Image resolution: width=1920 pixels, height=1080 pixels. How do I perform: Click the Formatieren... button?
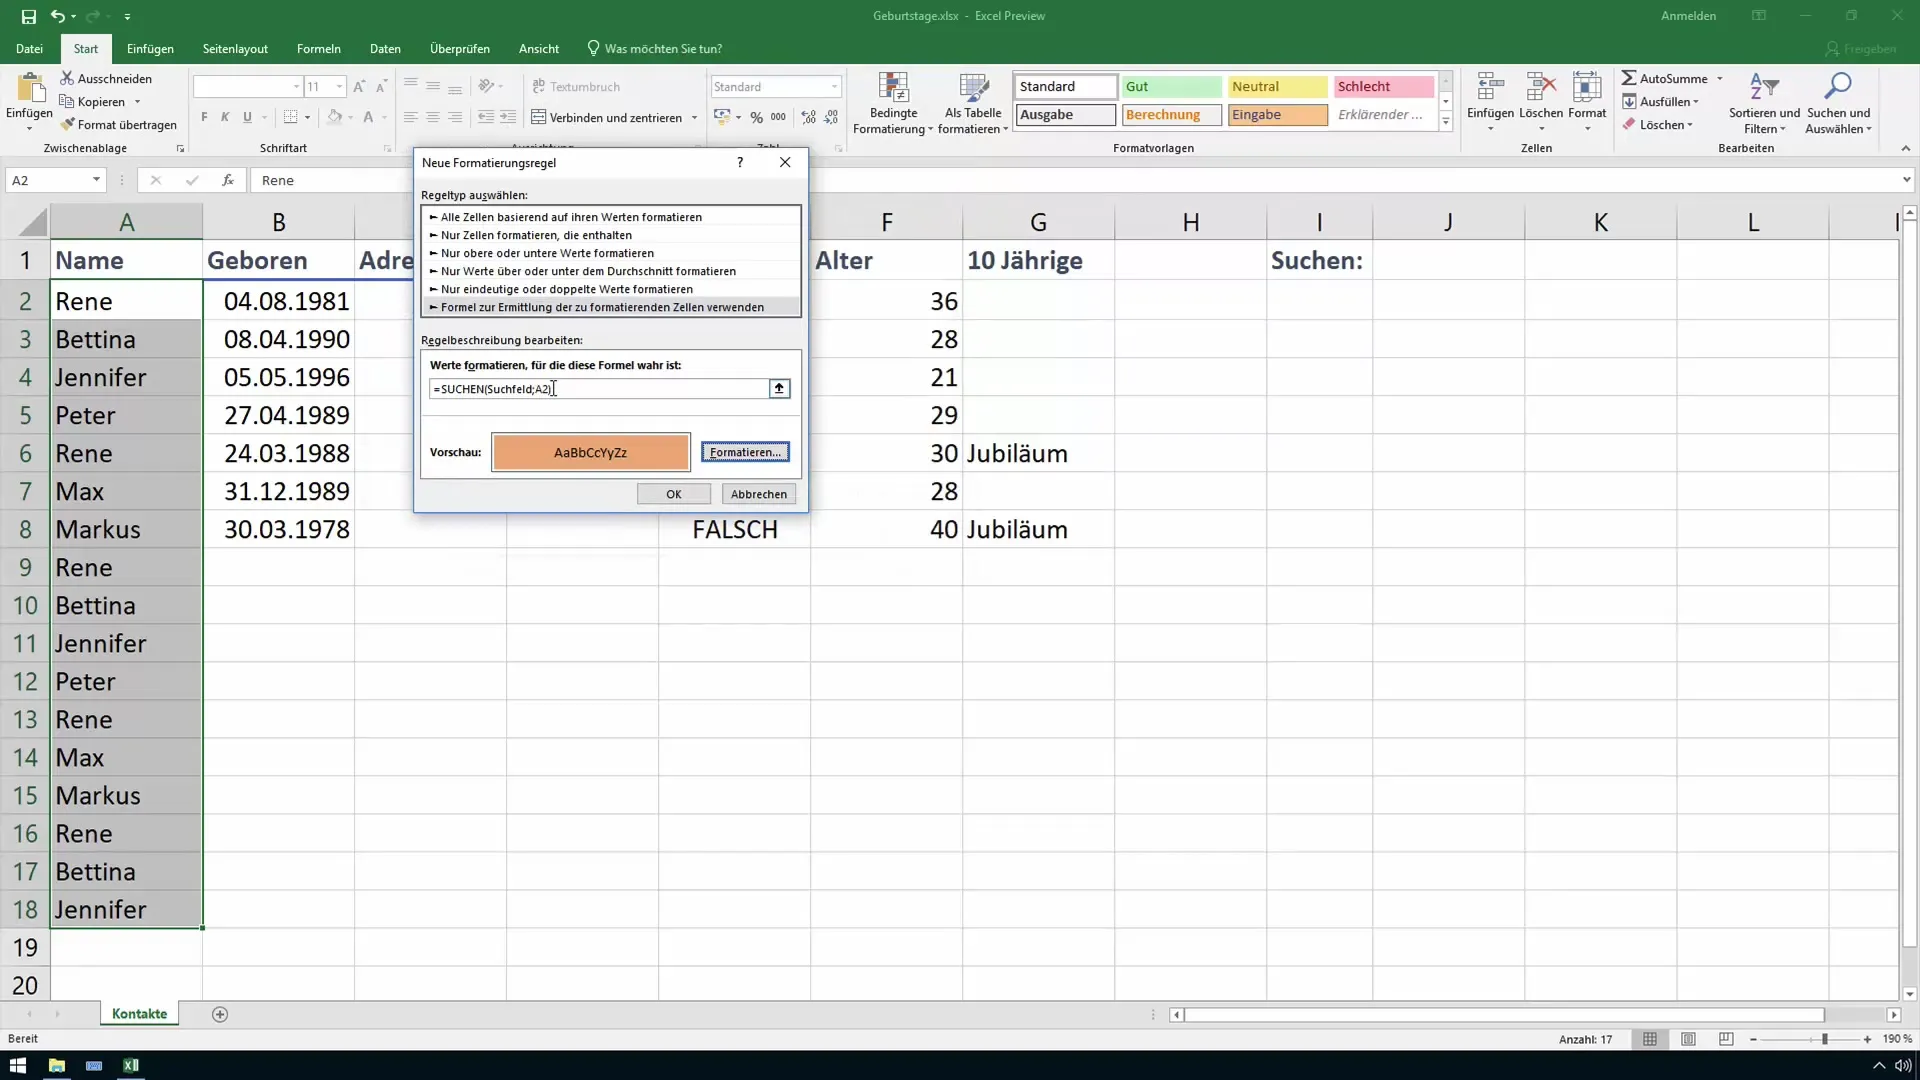point(745,452)
